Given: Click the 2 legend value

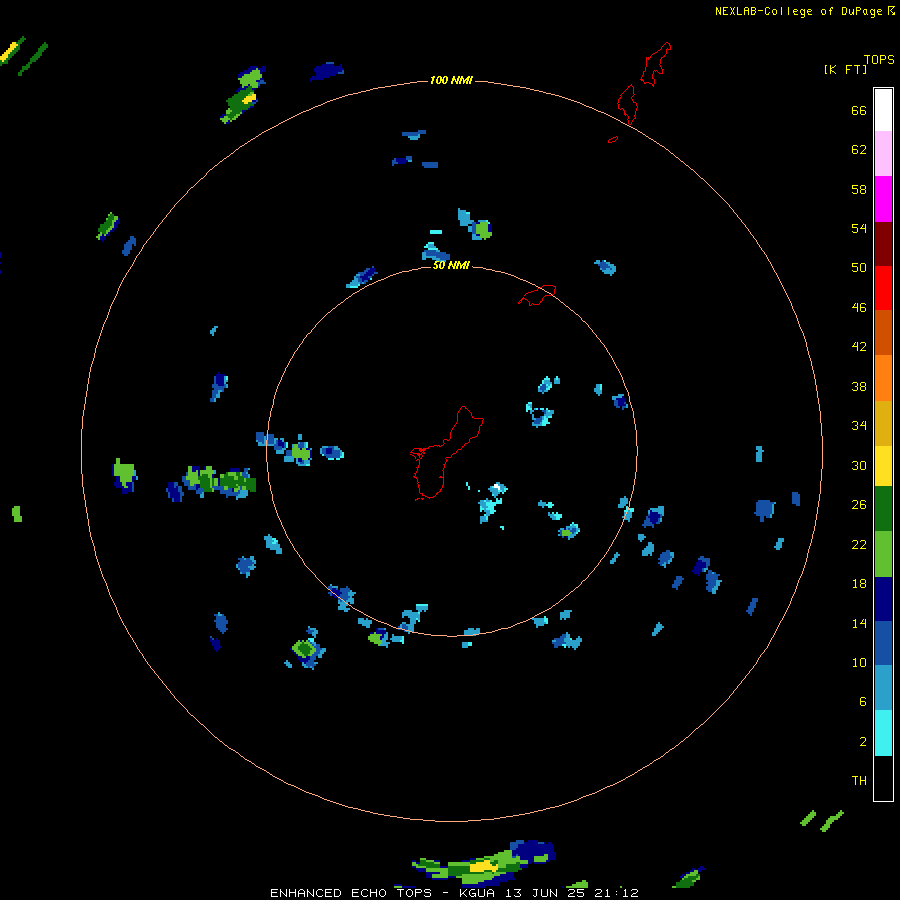Looking at the screenshot, I should [x=862, y=741].
